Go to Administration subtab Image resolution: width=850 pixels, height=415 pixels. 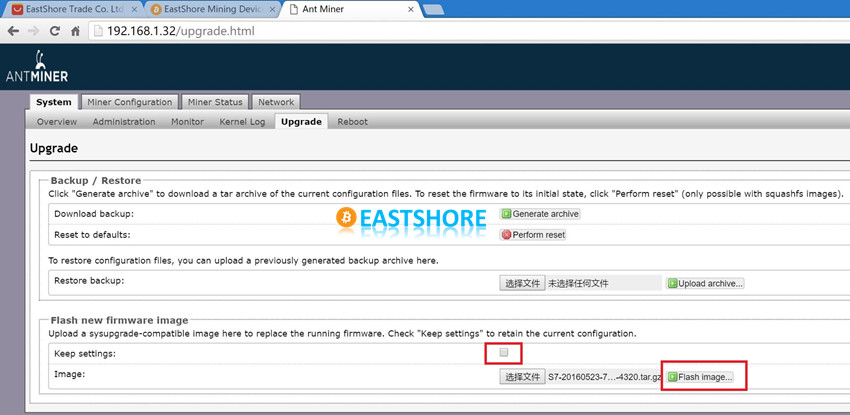tap(124, 122)
